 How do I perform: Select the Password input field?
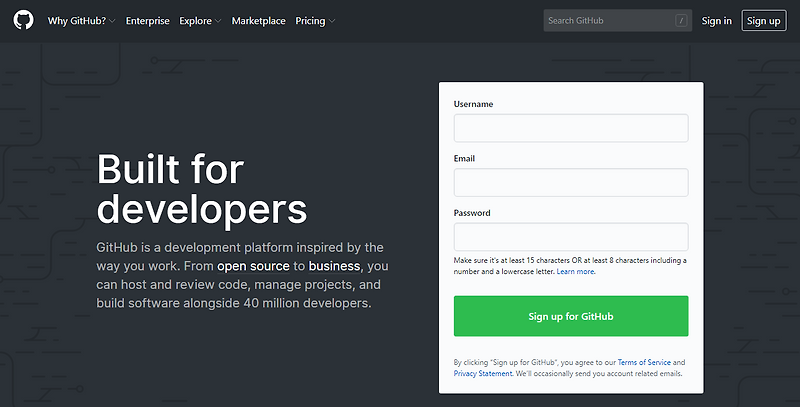point(571,237)
